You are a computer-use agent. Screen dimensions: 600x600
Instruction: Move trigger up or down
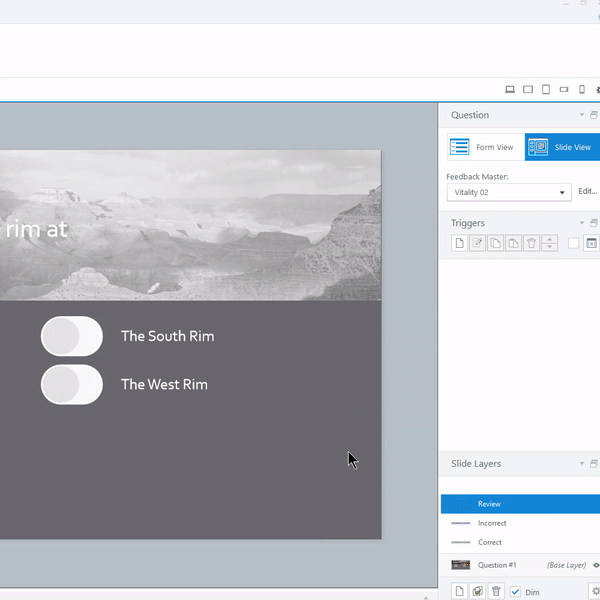549,243
